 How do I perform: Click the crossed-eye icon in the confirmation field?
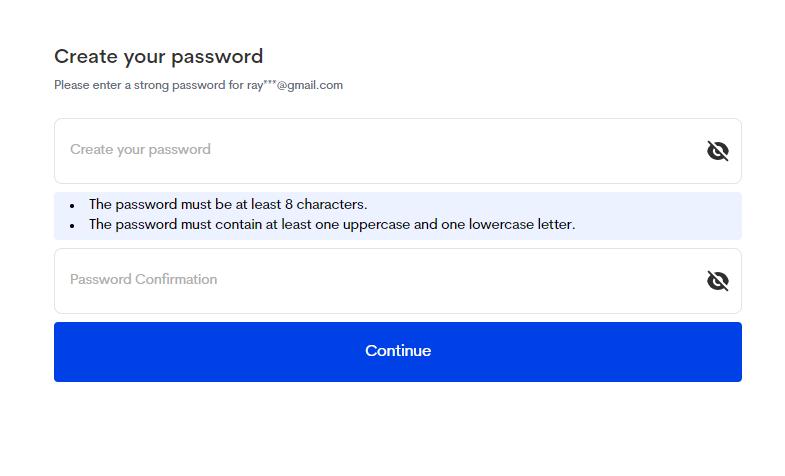point(717,281)
